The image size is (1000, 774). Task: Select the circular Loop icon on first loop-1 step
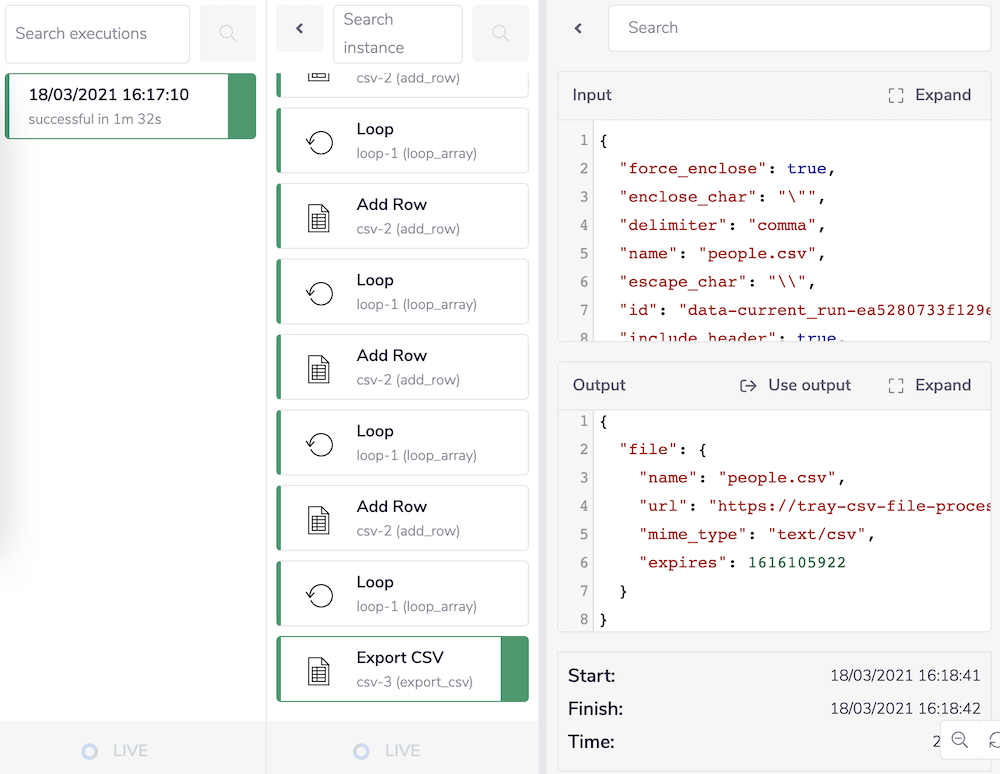(x=318, y=140)
